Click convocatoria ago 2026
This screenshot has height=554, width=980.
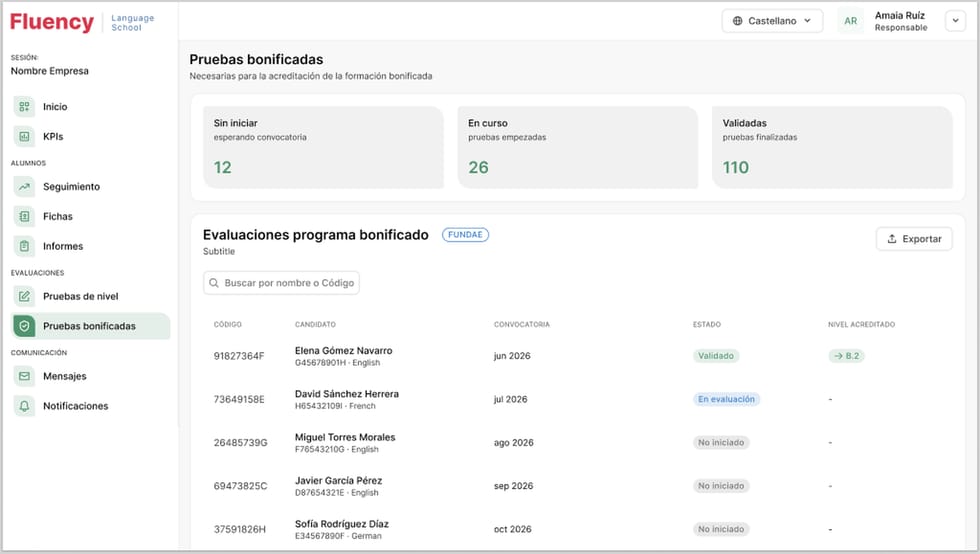click(514, 442)
